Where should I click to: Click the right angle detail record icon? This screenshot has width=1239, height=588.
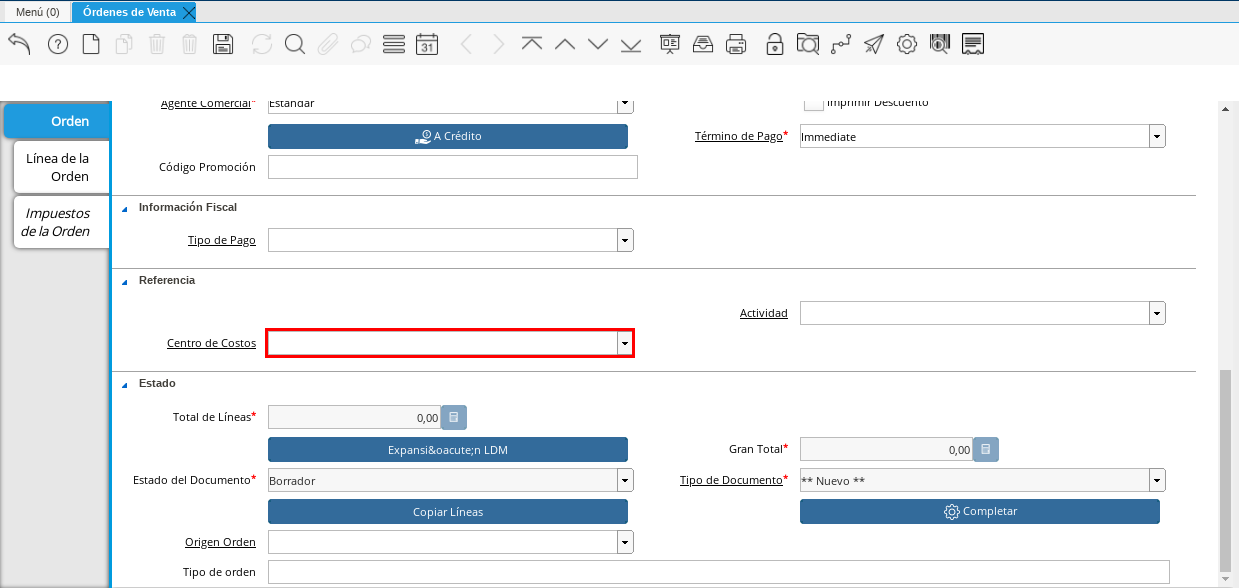[499, 44]
